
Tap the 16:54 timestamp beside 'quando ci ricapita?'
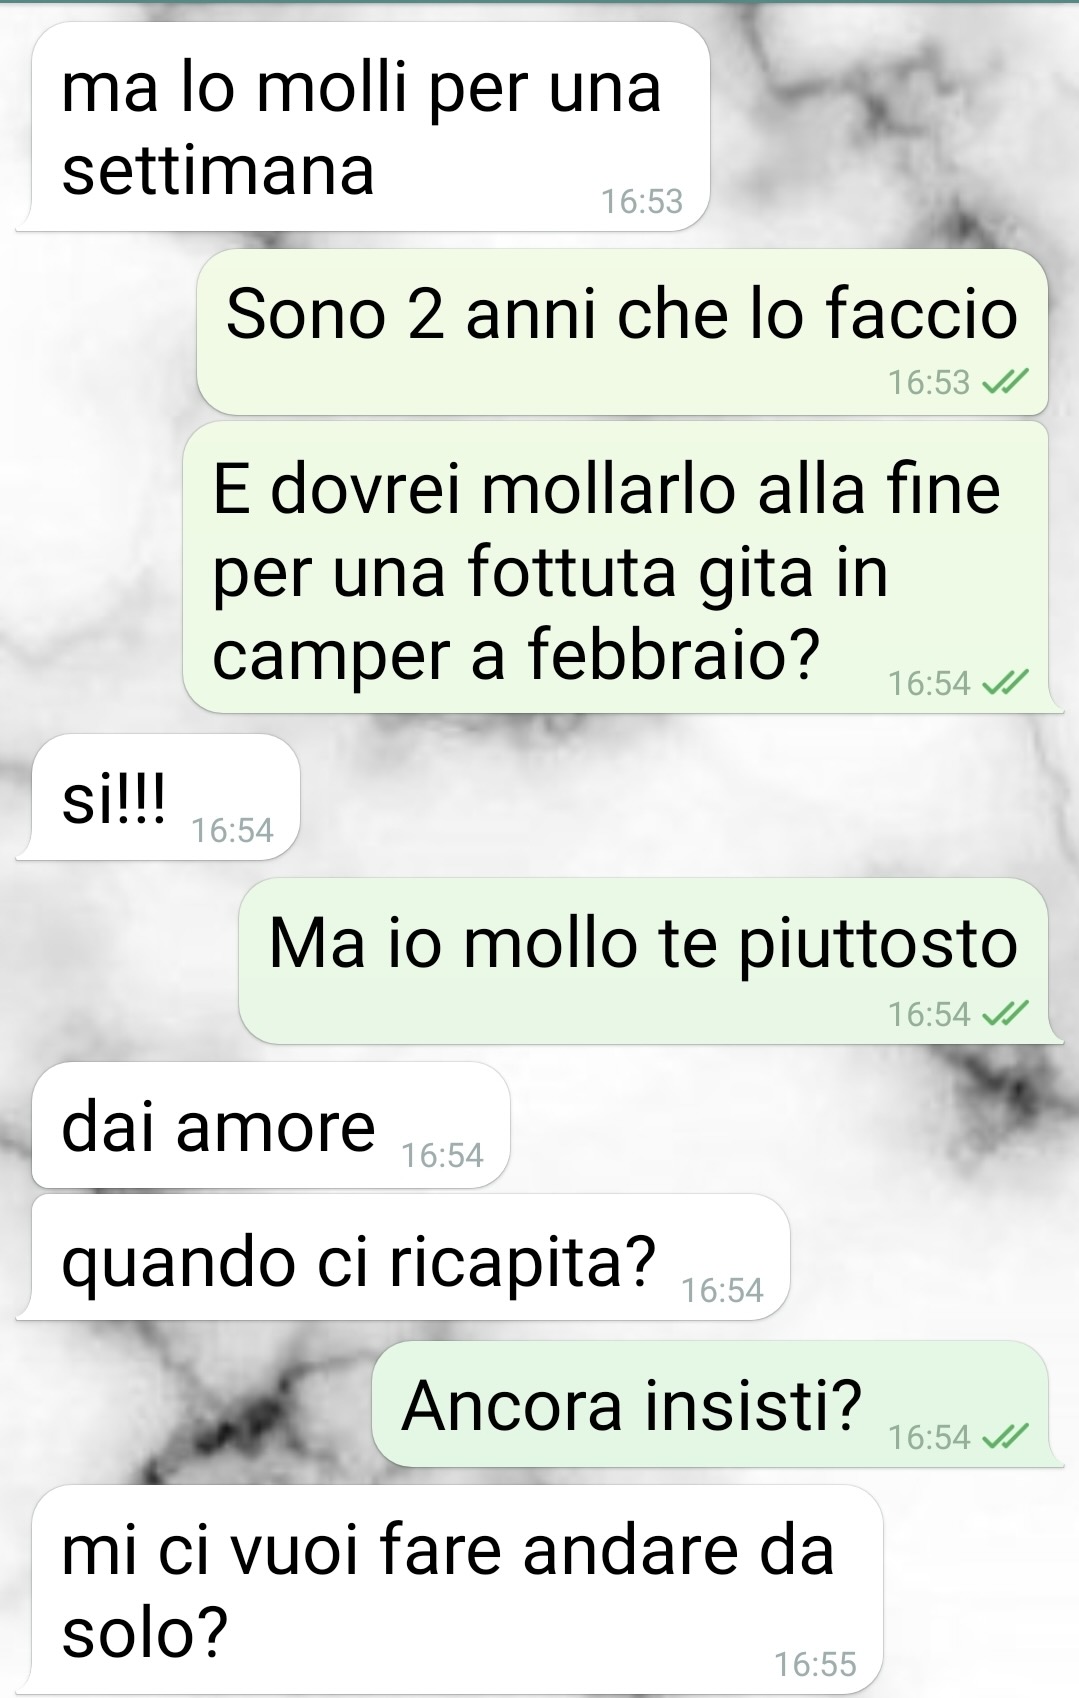[x=722, y=1290]
